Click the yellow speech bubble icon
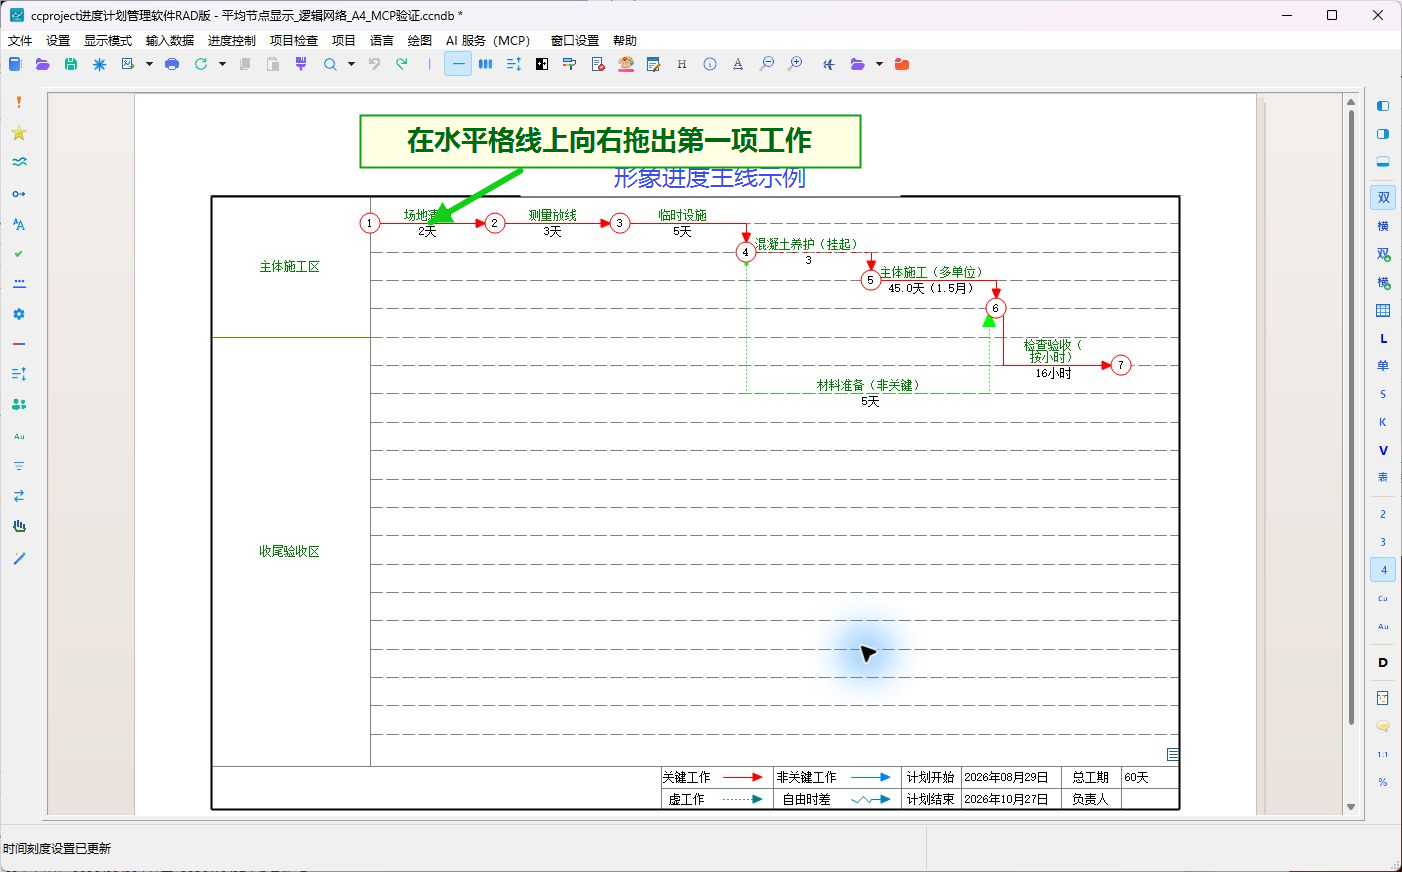Image resolution: width=1402 pixels, height=872 pixels. (x=1383, y=726)
